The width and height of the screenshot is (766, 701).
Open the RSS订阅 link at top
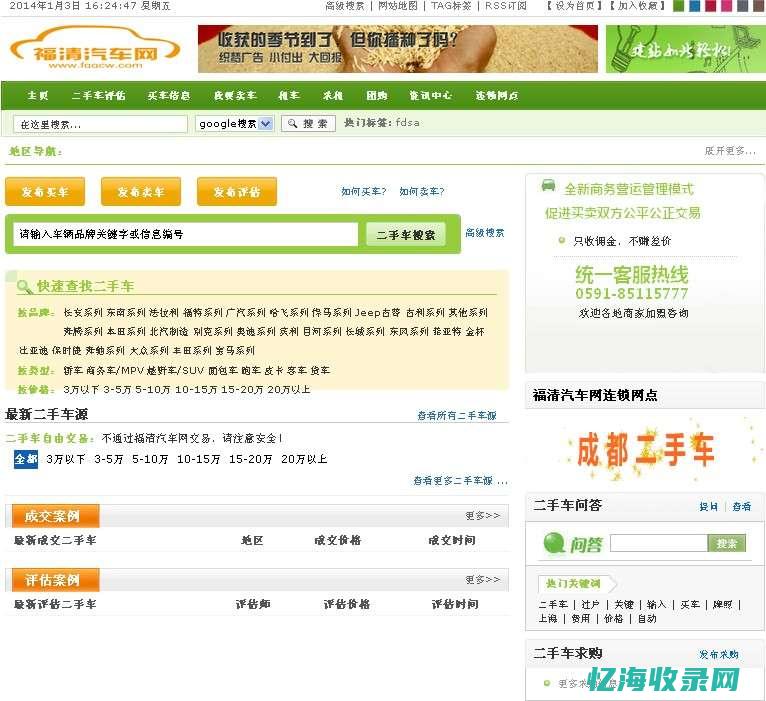point(506,6)
